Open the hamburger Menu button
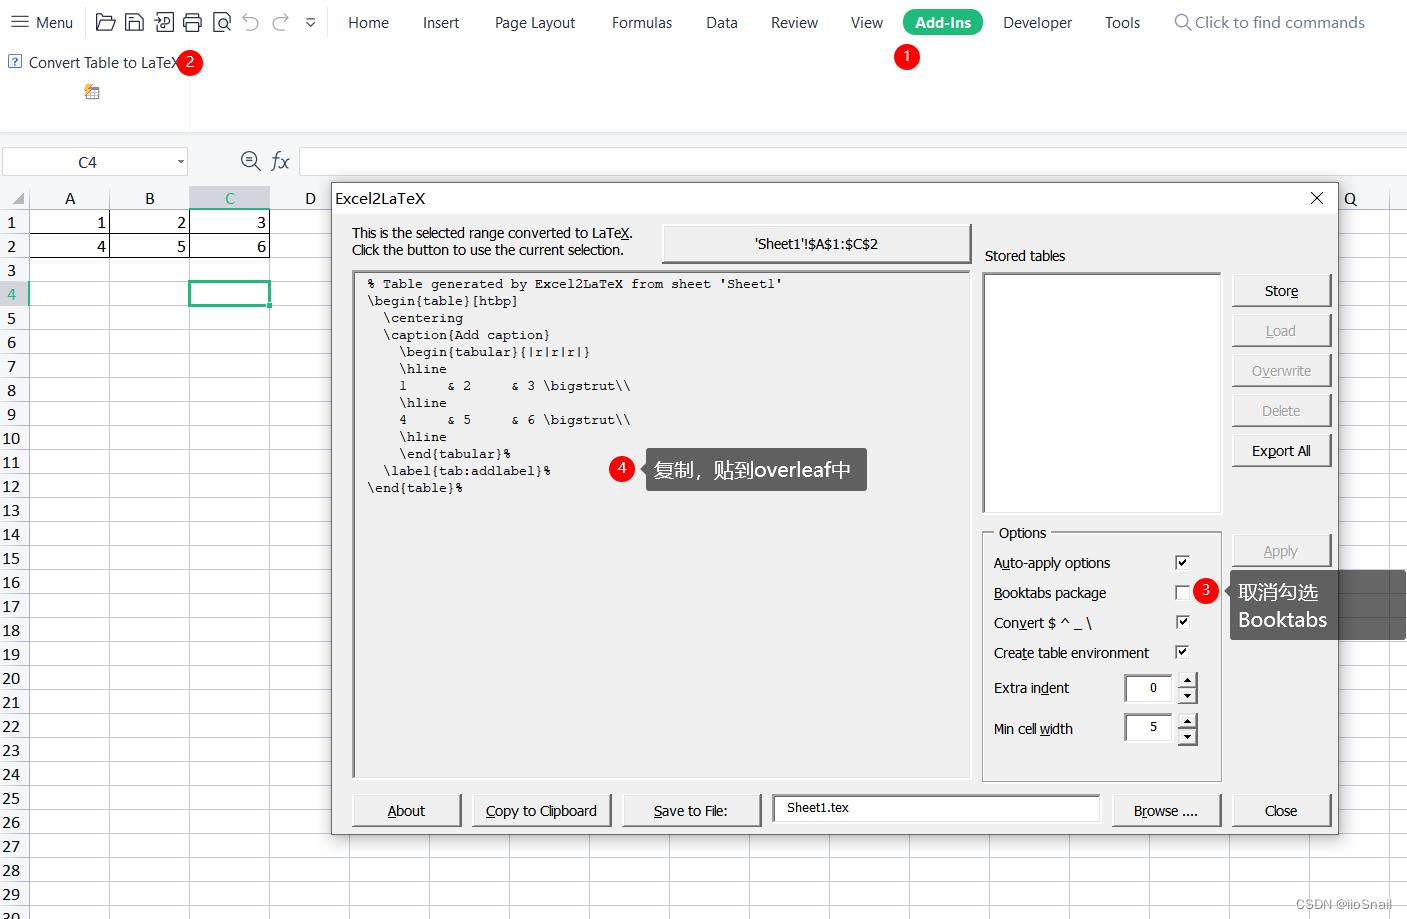 (41, 22)
